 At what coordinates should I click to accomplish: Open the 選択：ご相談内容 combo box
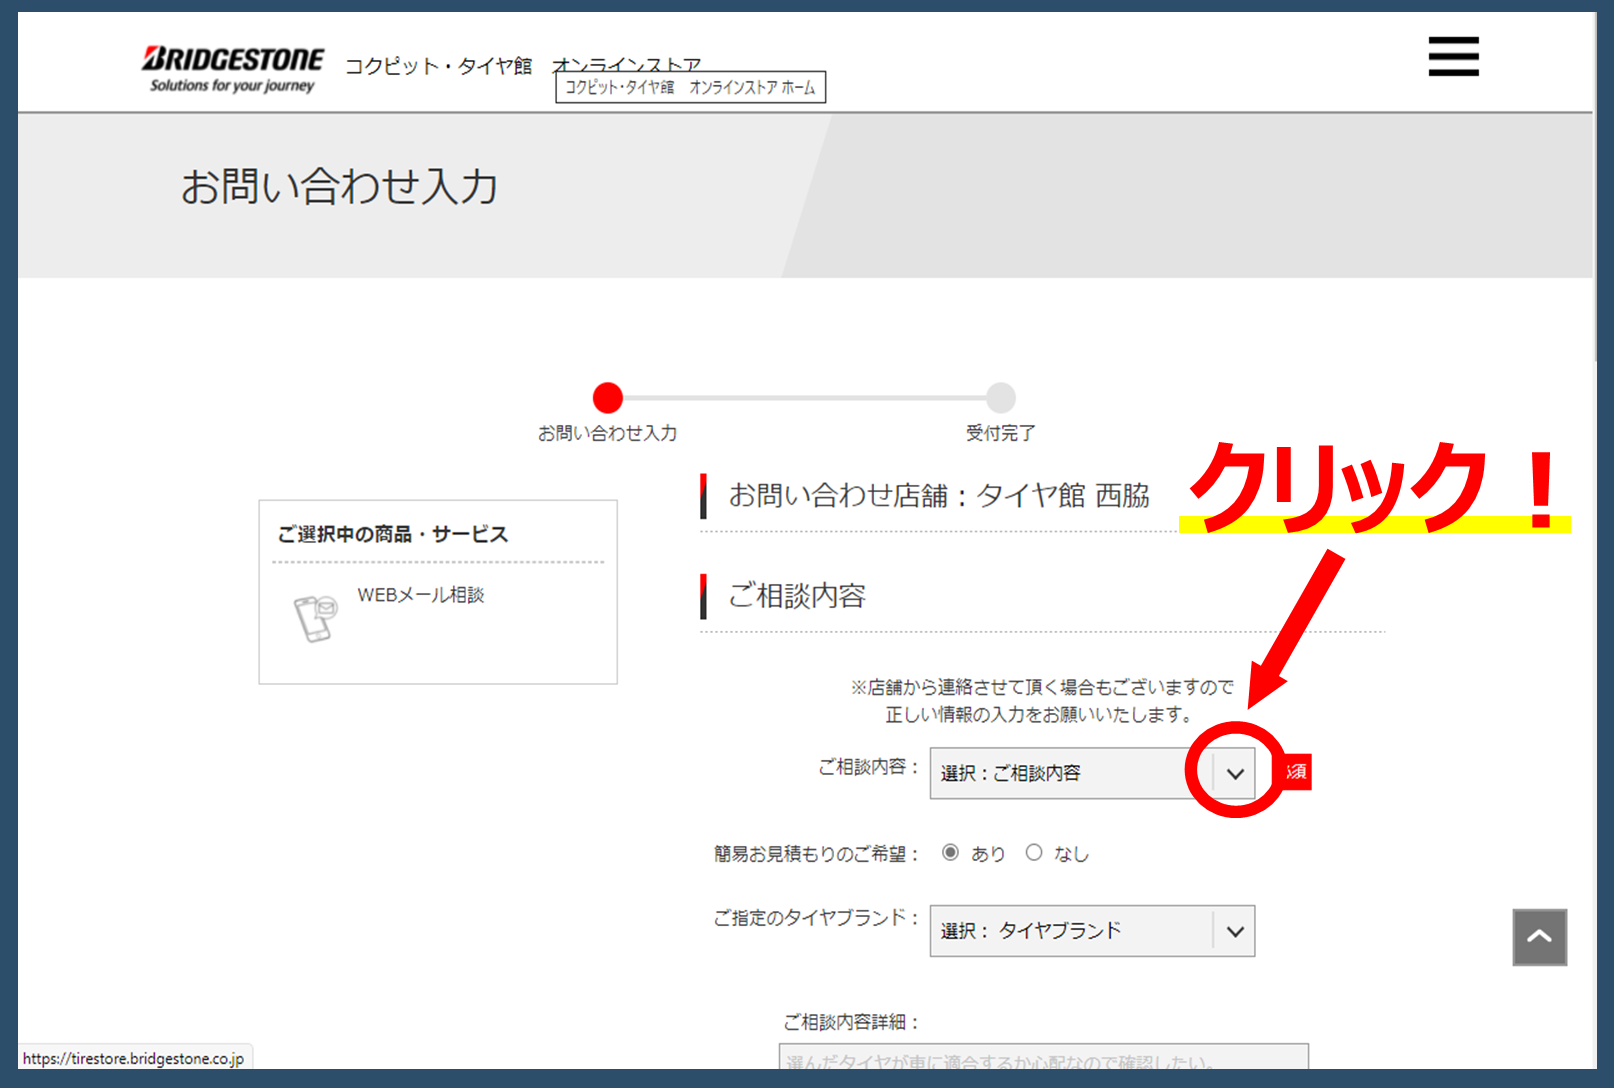[x=1070, y=773]
